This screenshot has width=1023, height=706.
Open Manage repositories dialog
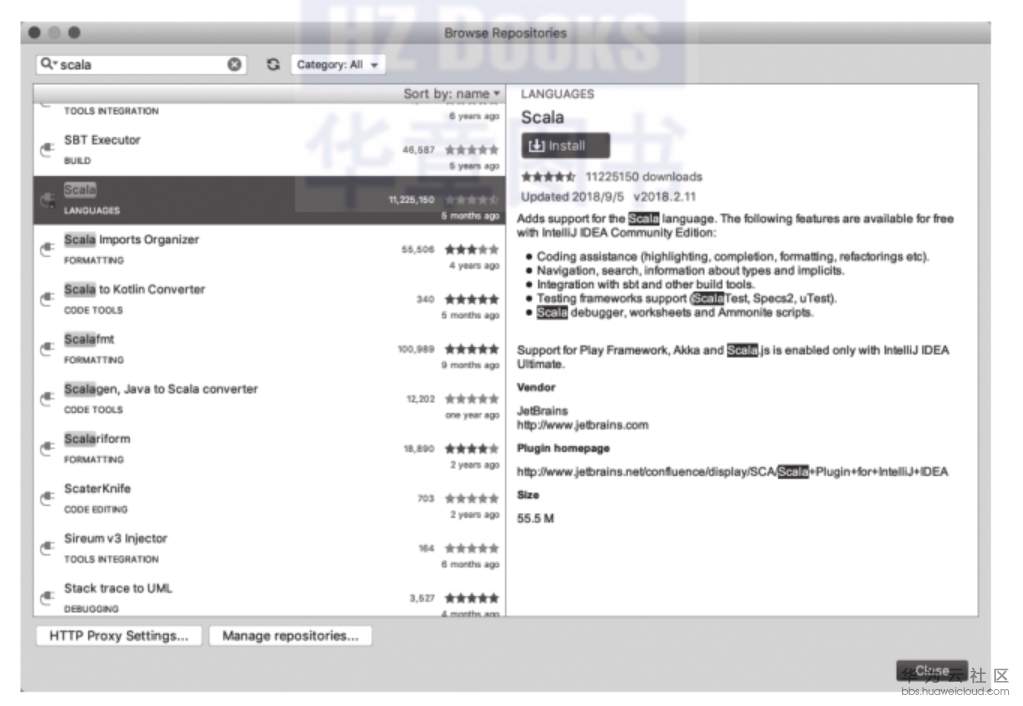[x=290, y=636]
